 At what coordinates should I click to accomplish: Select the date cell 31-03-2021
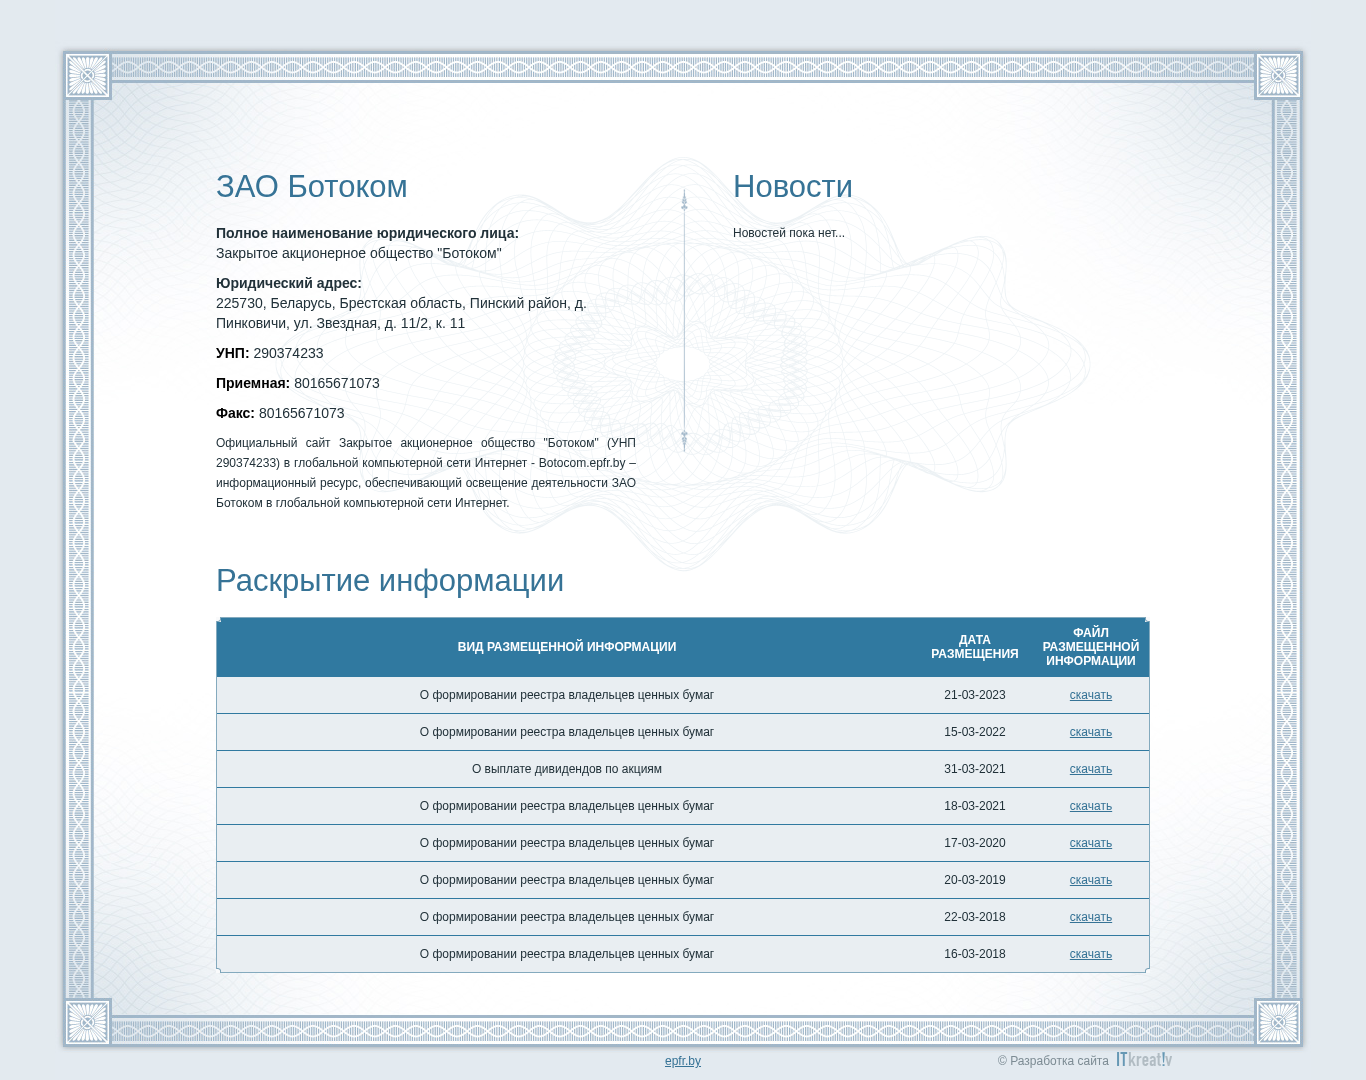pyautogui.click(x=975, y=769)
